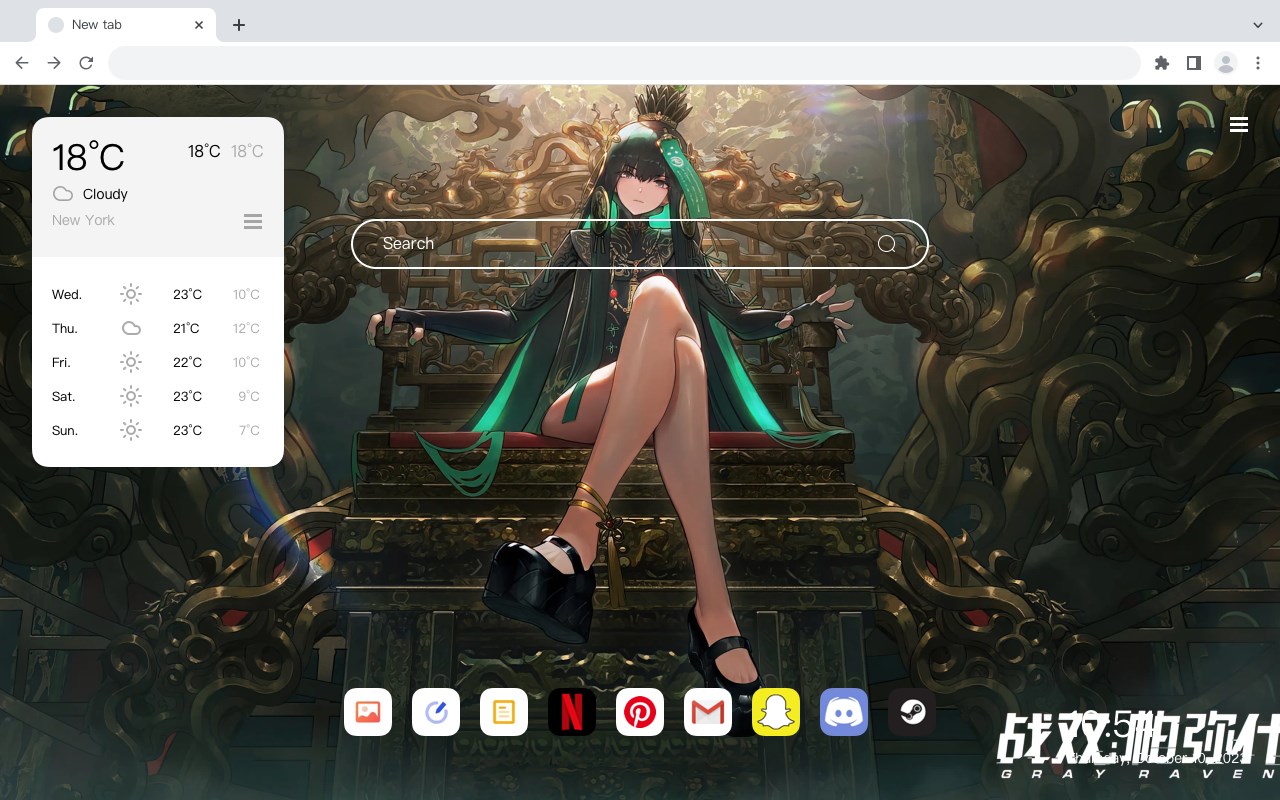Click the Fri. forecast day label

click(x=62, y=362)
